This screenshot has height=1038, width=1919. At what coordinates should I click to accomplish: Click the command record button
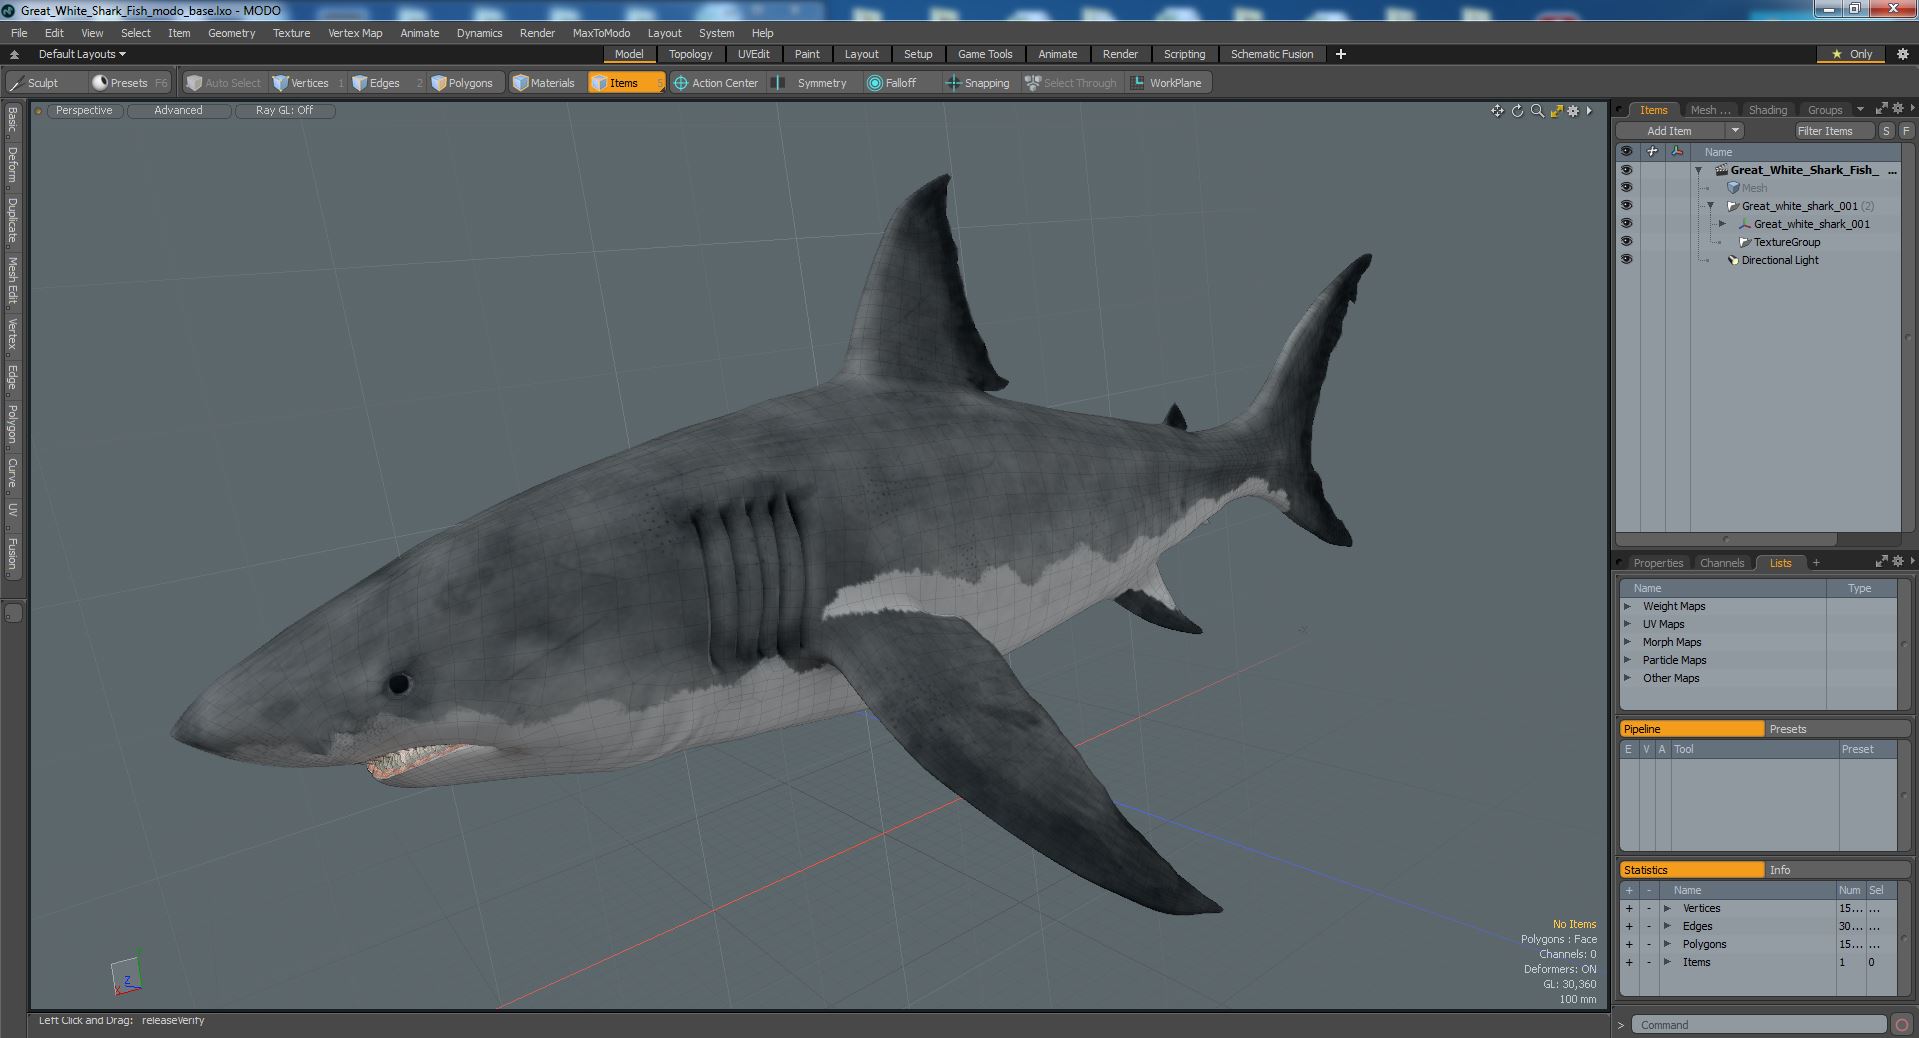click(x=1901, y=1025)
